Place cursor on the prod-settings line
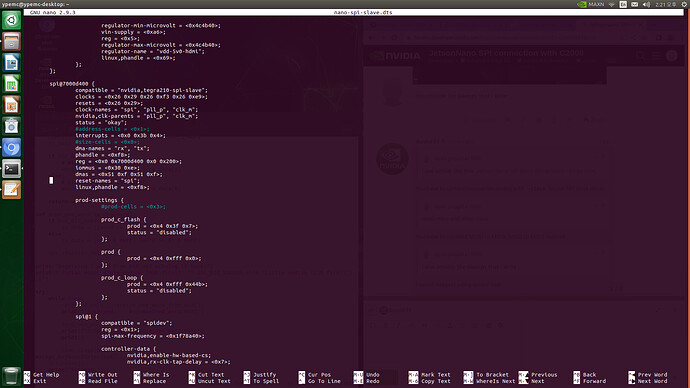This screenshot has width=690, height=388. [x=99, y=200]
